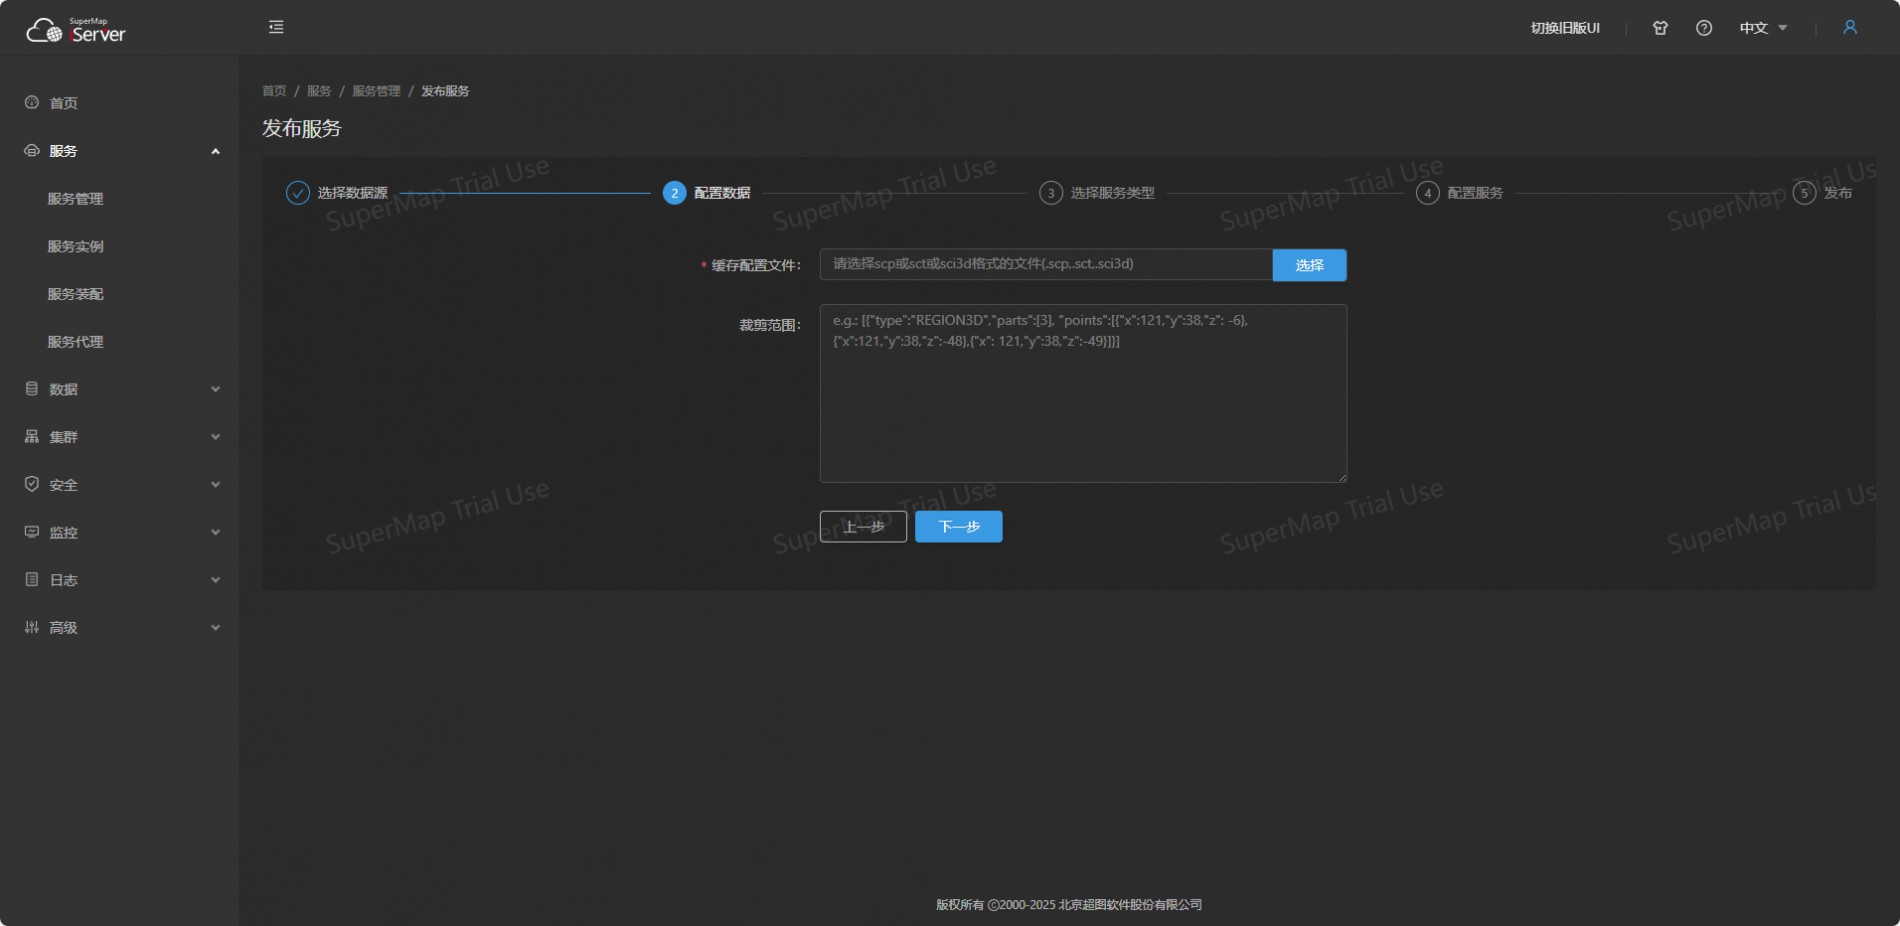
Task: Click the 选择数据源 step label
Action: click(x=353, y=193)
